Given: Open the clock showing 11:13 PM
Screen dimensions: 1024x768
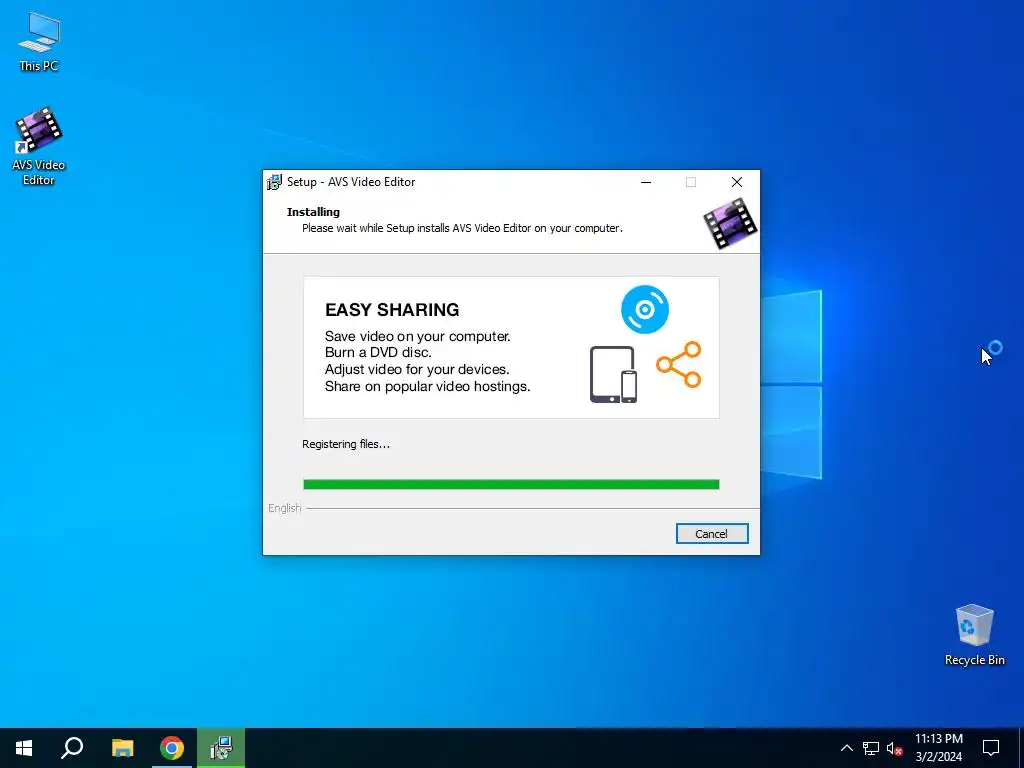Looking at the screenshot, I should coord(938,748).
